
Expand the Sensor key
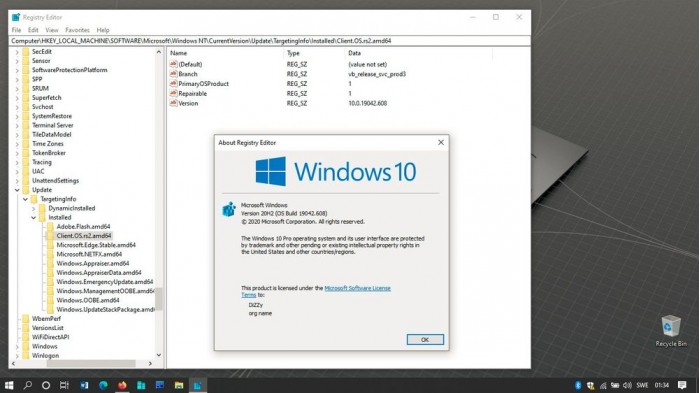pyautogui.click(x=17, y=61)
